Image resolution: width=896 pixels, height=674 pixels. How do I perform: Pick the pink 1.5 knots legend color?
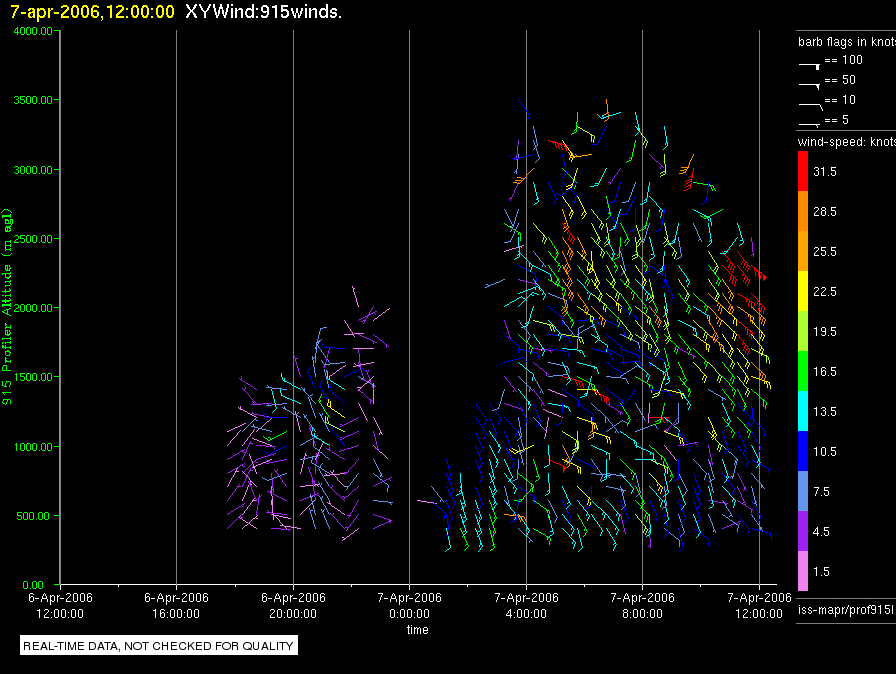(x=803, y=571)
